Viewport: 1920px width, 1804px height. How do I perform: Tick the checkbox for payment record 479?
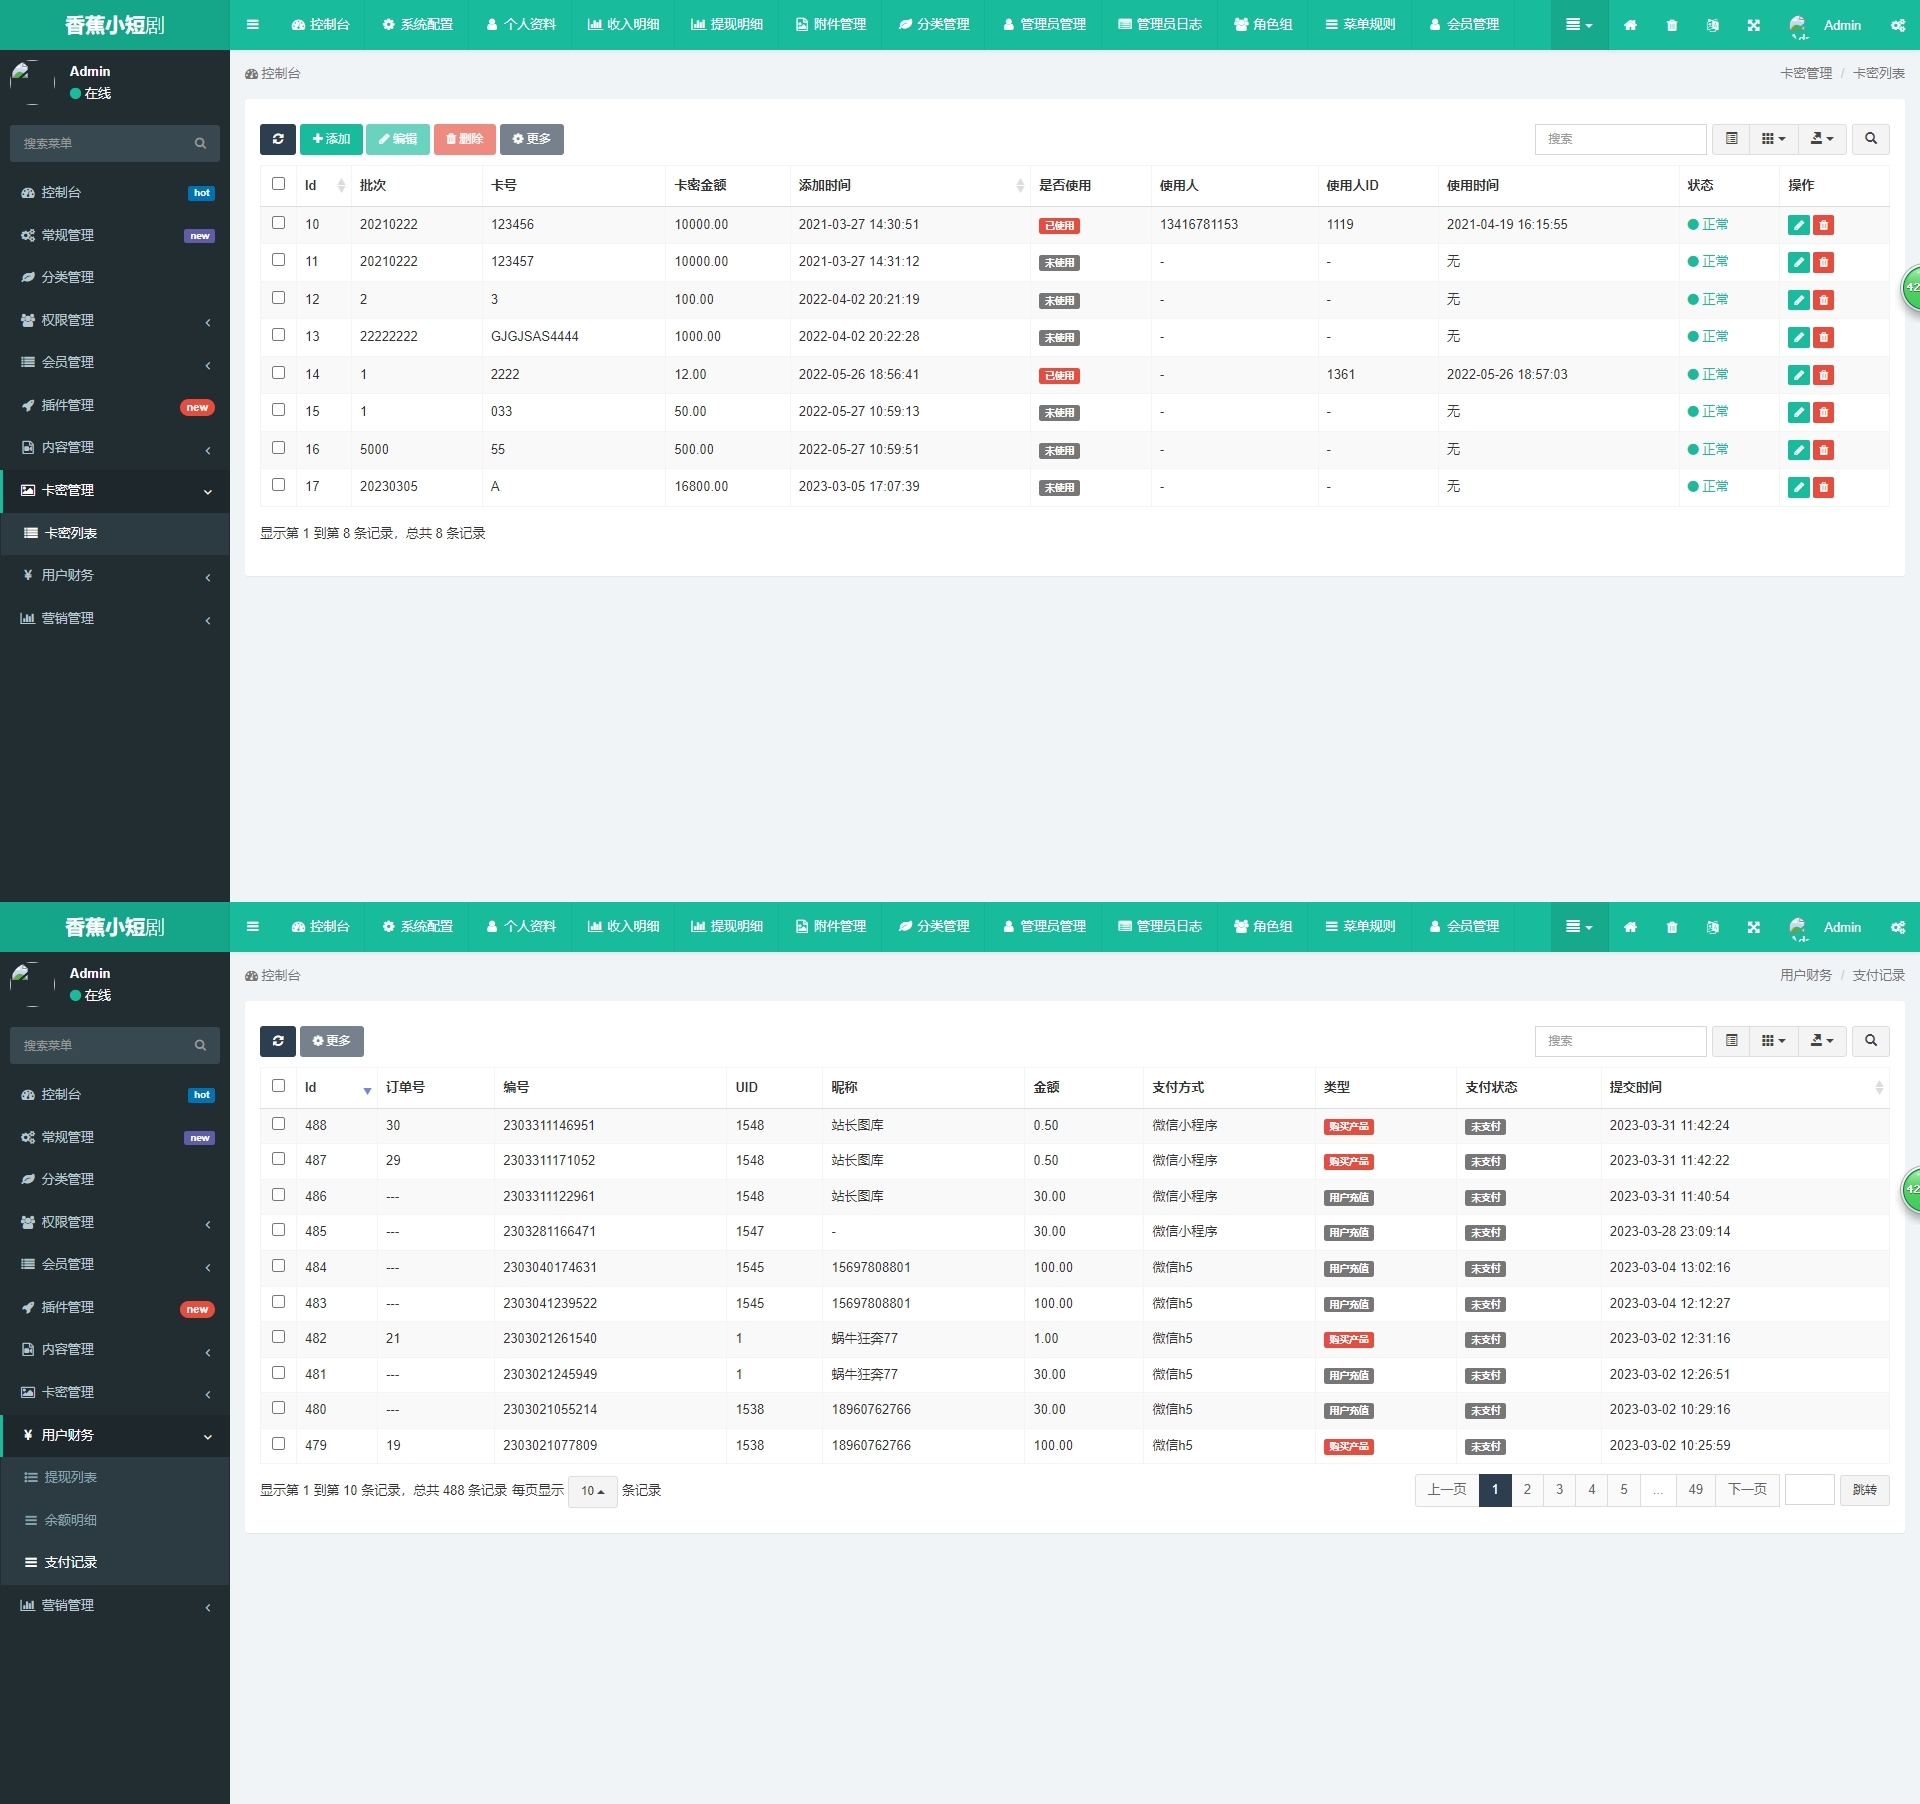click(278, 1444)
